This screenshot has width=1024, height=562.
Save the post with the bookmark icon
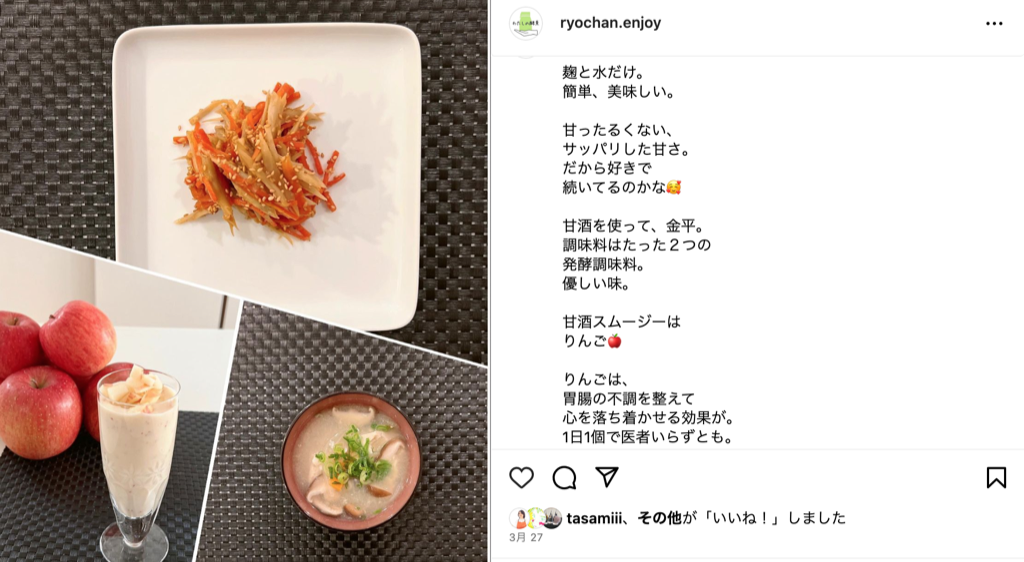[996, 478]
